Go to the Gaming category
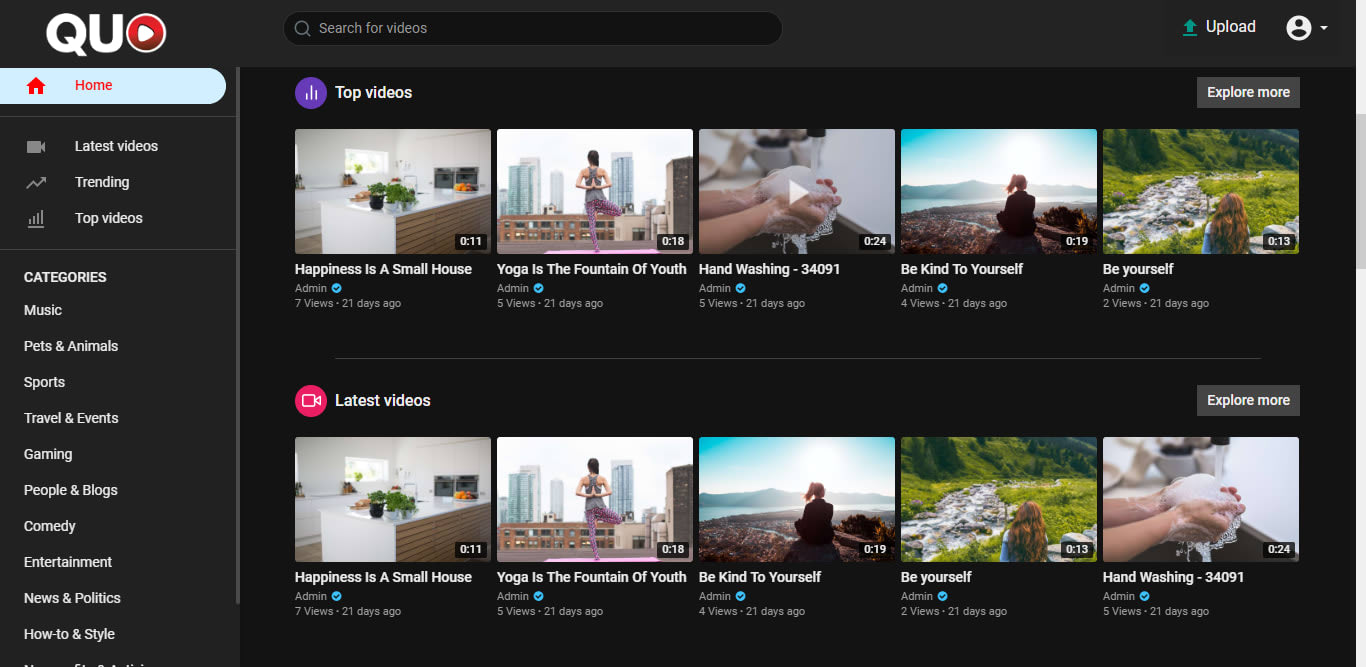Image resolution: width=1366 pixels, height=667 pixels. coord(48,454)
